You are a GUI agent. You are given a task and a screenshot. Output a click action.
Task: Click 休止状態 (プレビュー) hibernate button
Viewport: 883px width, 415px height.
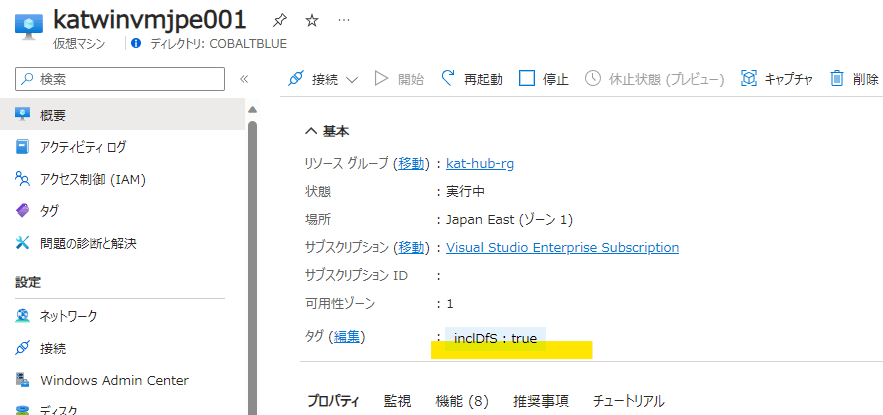click(x=654, y=79)
